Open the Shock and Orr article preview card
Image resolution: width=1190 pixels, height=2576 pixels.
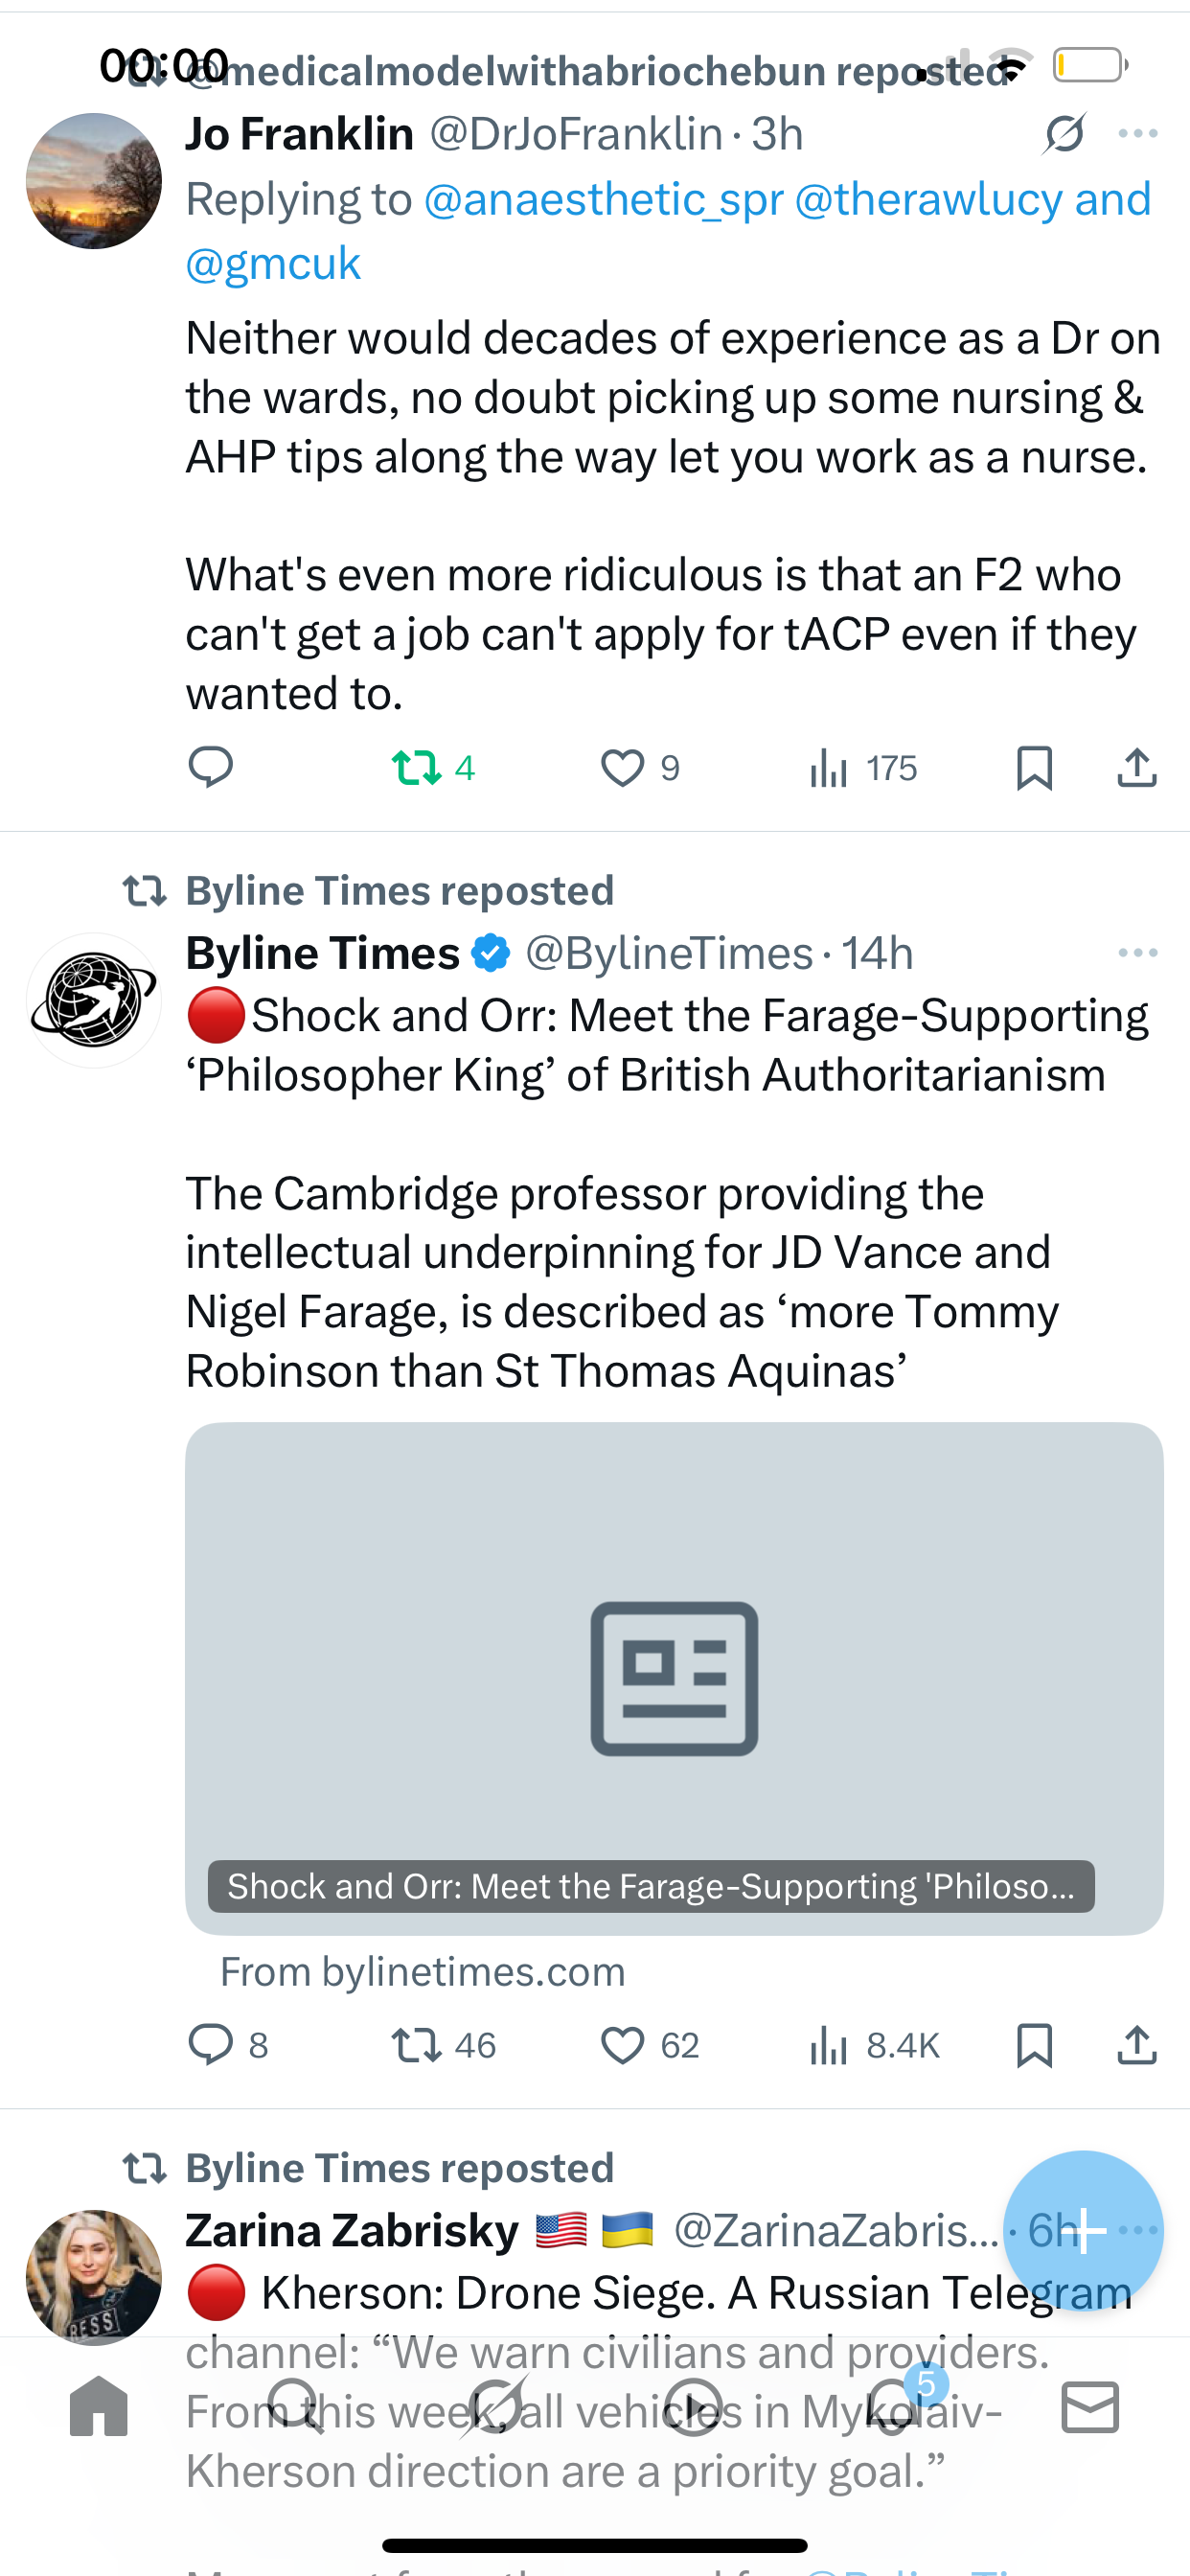(674, 1678)
